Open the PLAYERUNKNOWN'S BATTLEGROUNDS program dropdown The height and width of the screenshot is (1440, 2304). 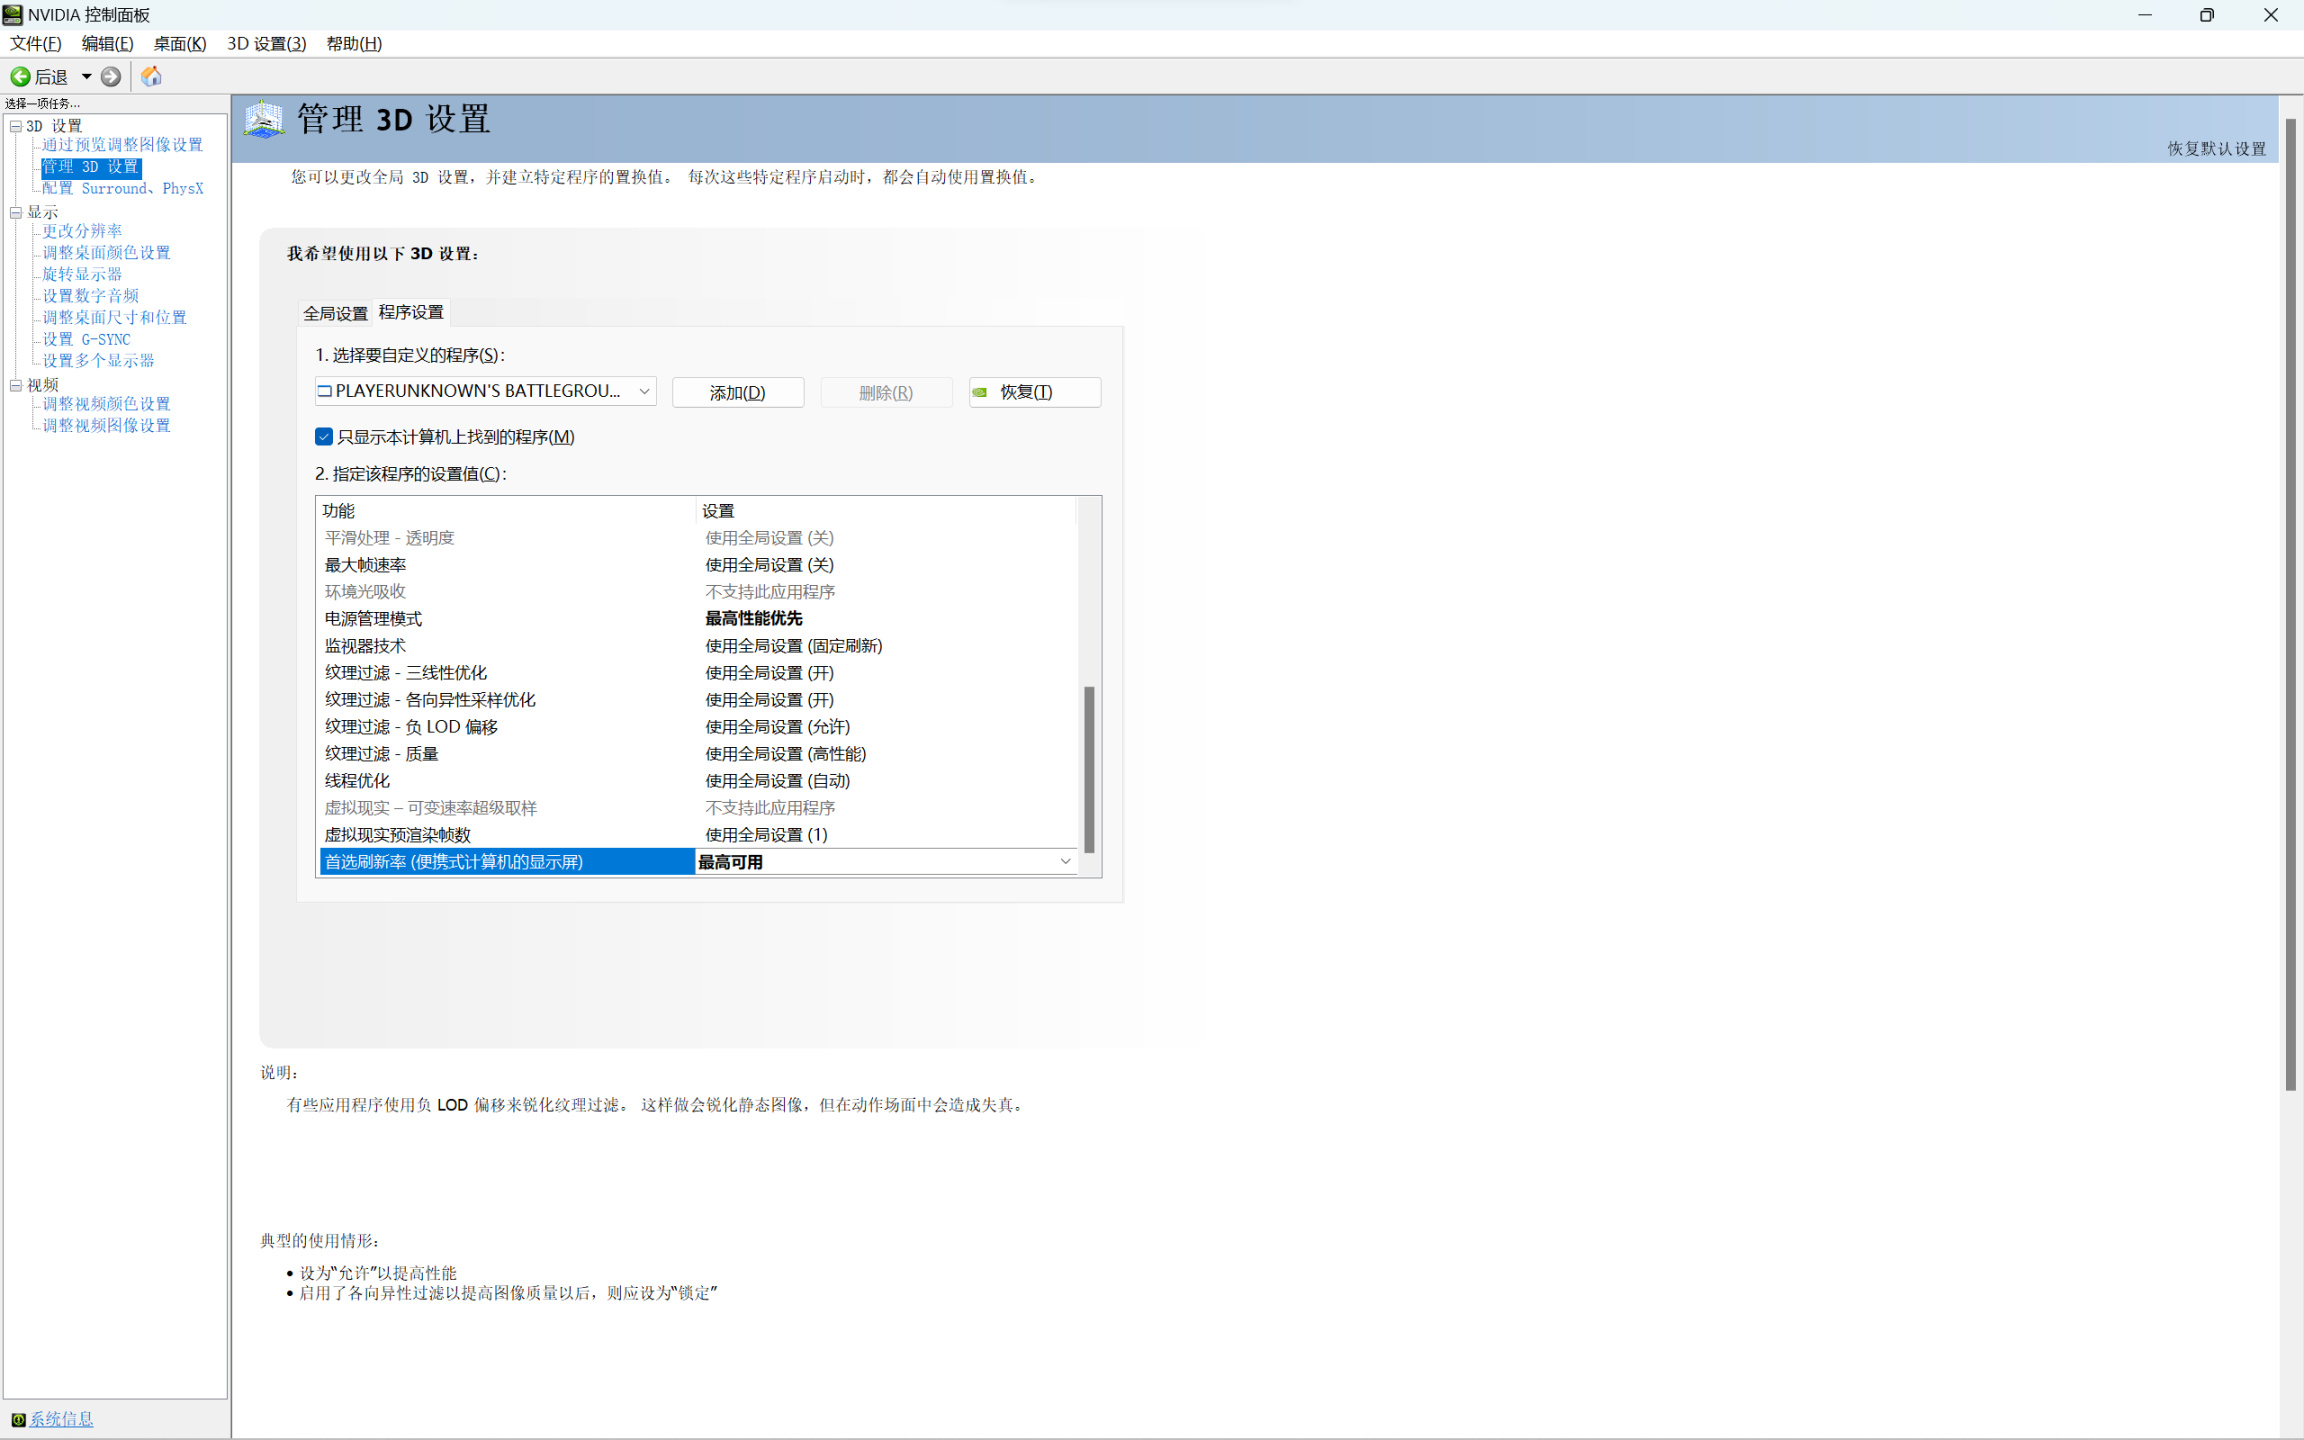pos(486,391)
